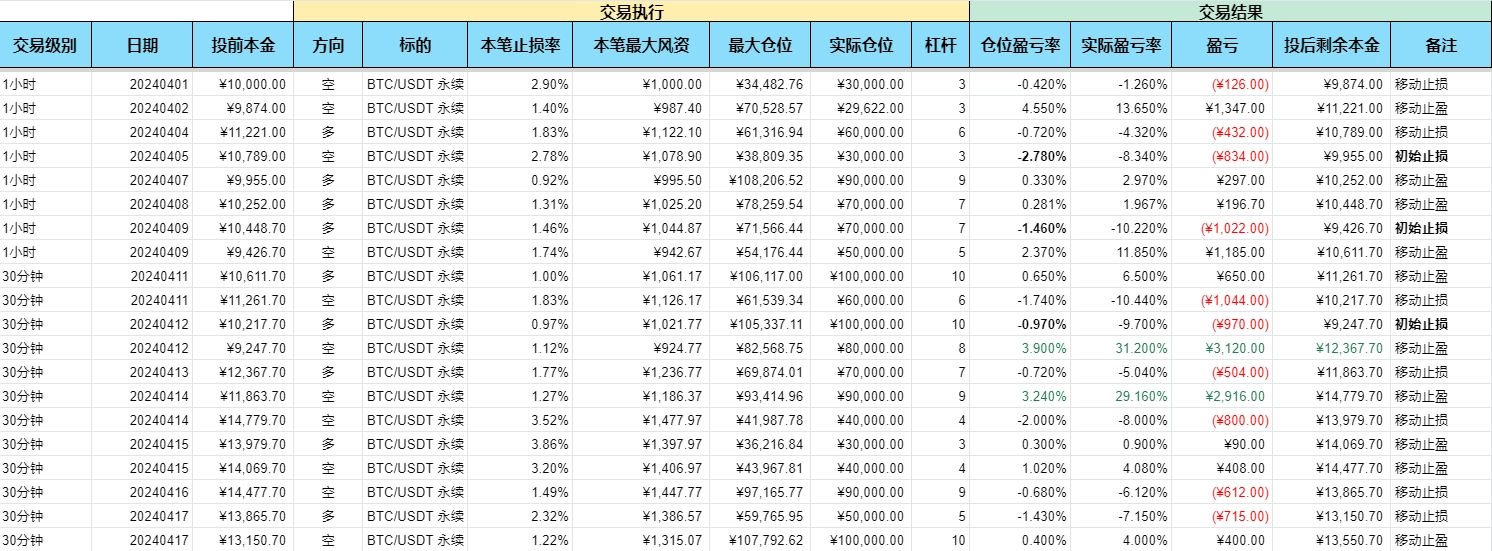Viewport: 1492px width, 551px height.
Task: Click the merged 交易结果 group header
Action: tap(1230, 12)
